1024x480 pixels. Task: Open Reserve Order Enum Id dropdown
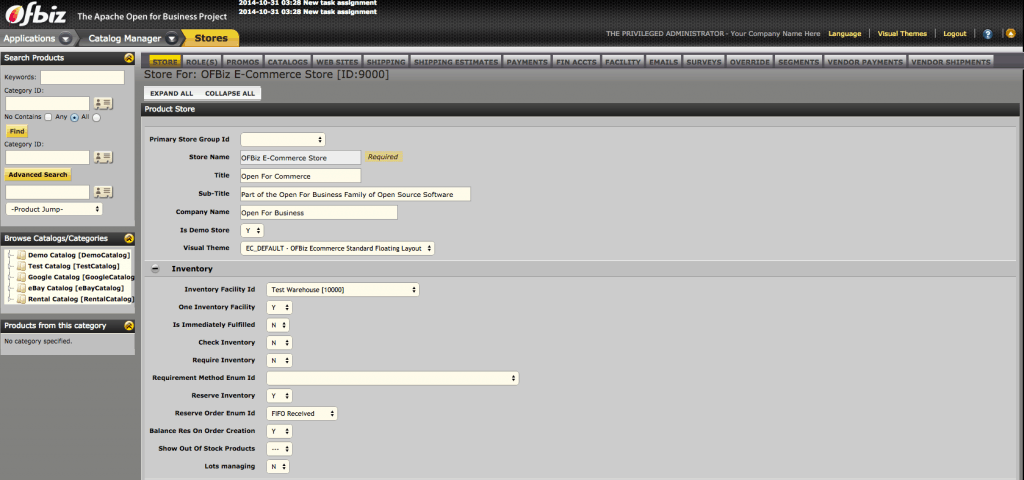click(302, 413)
